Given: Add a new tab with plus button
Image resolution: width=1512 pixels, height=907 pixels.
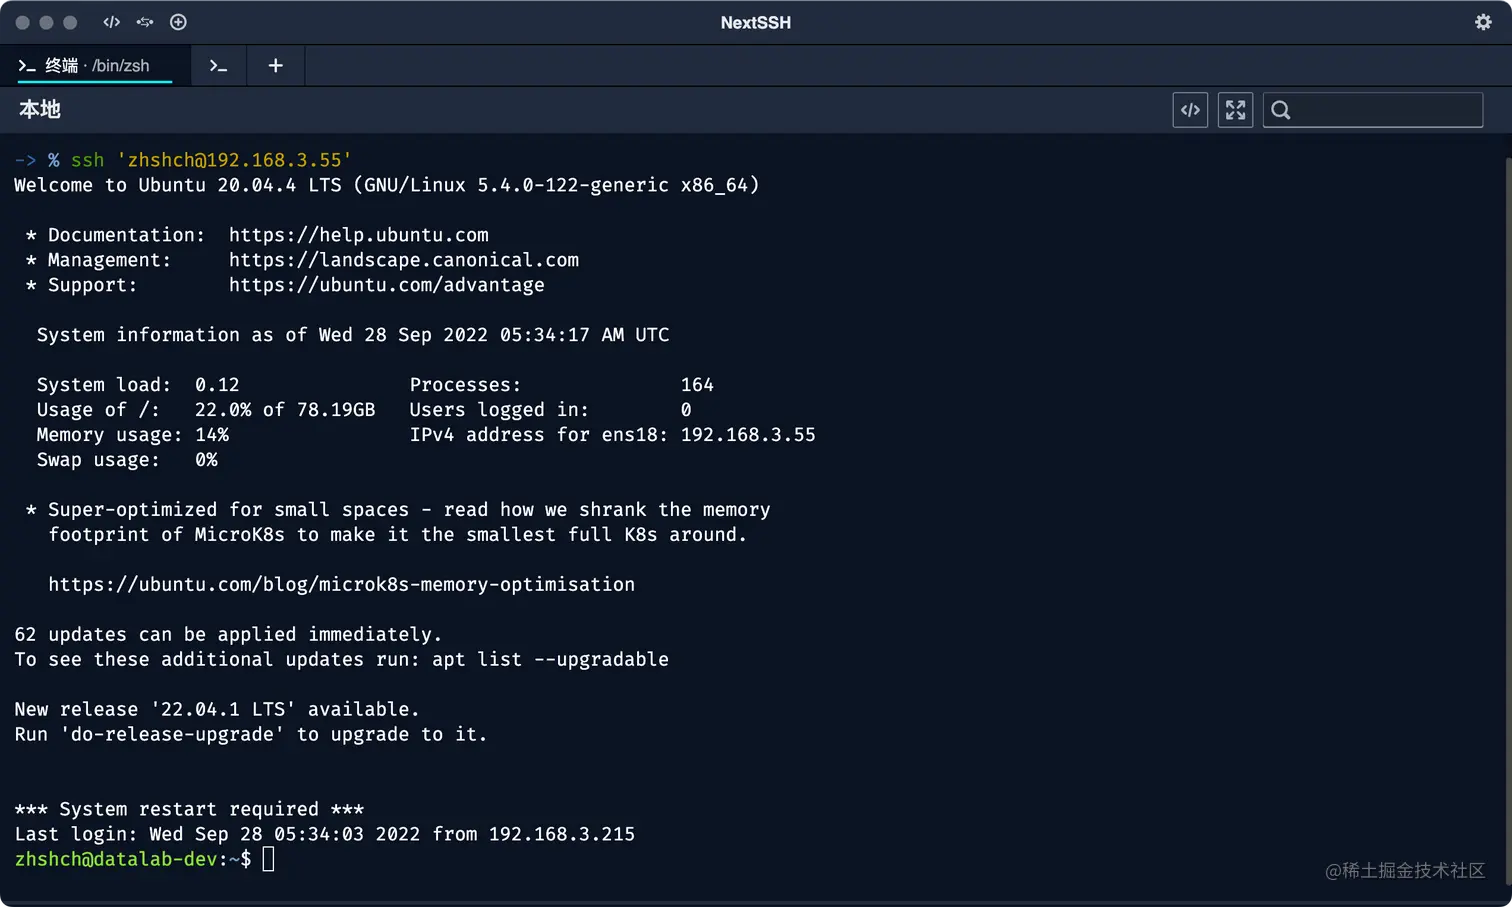Looking at the screenshot, I should coord(275,66).
